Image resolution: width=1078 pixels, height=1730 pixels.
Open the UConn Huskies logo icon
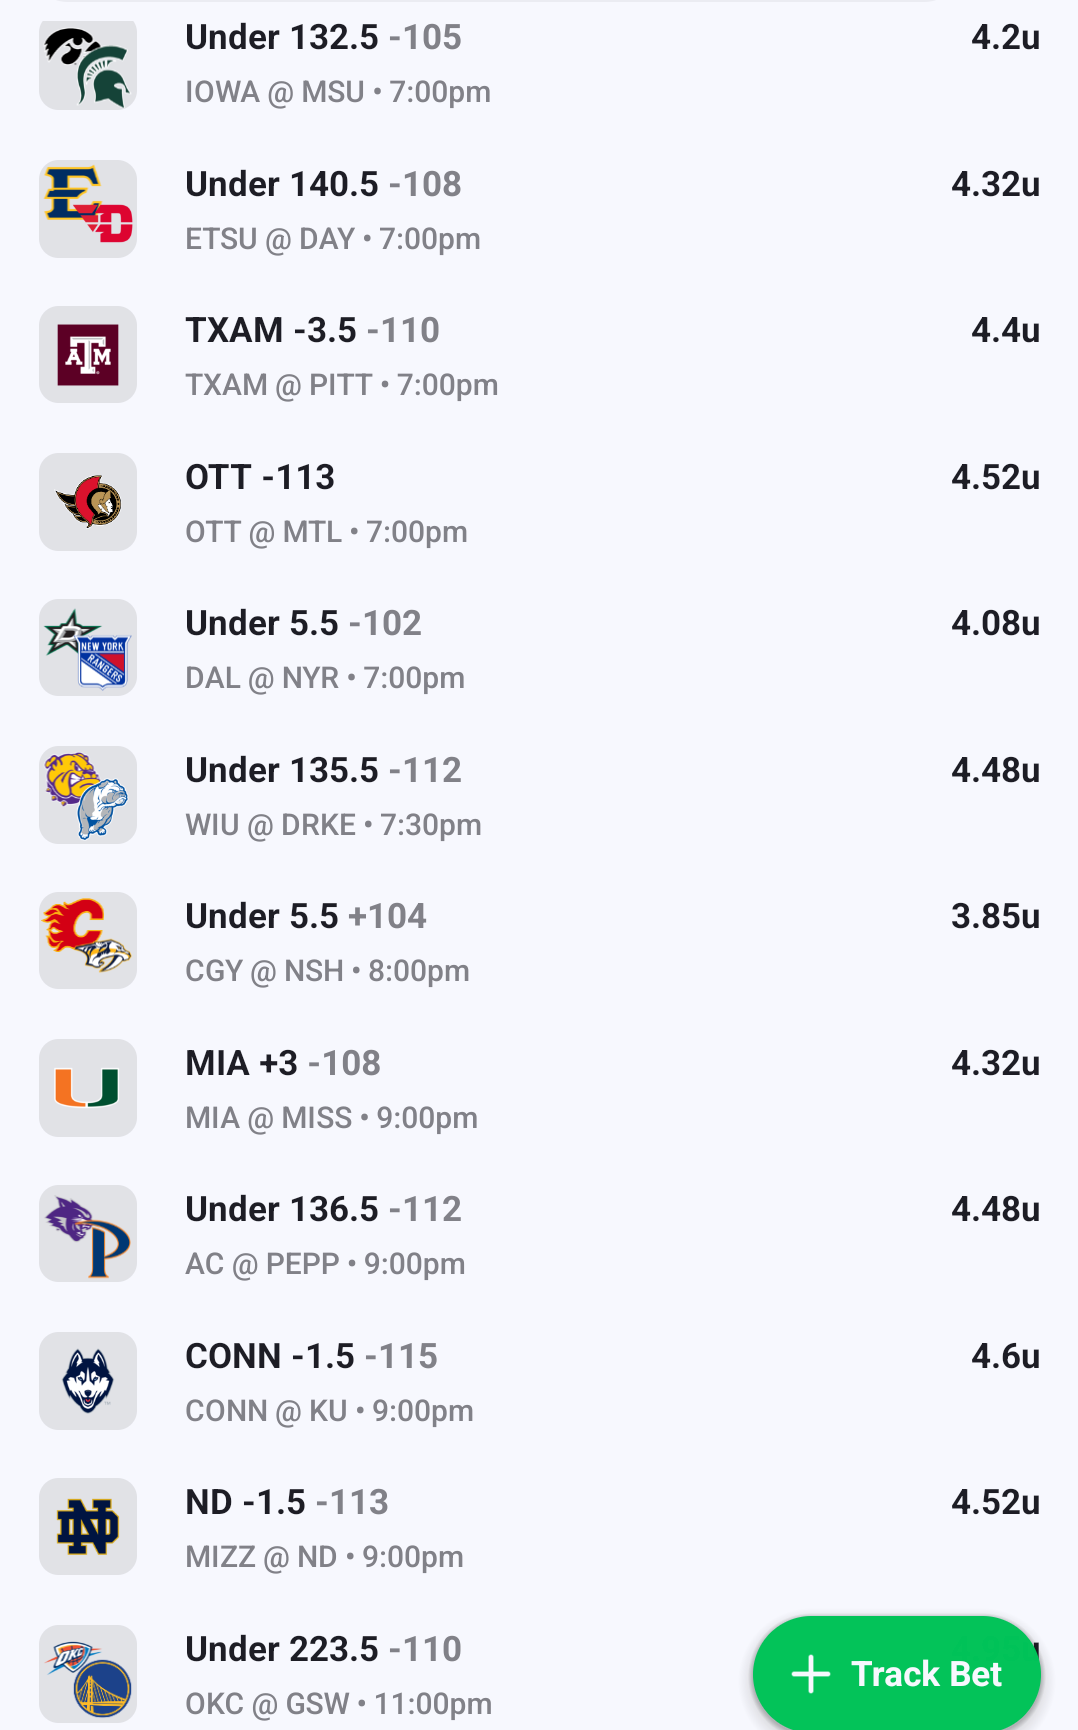[88, 1381]
